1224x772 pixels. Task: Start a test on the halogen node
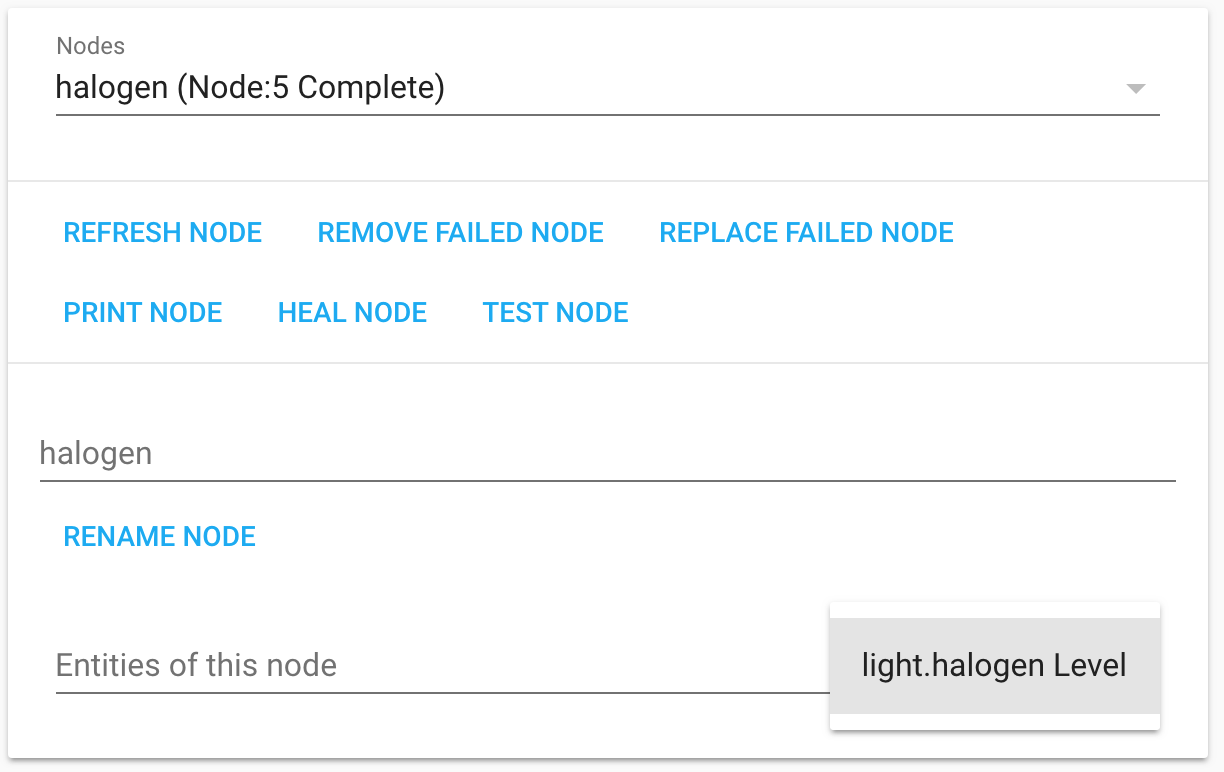[555, 312]
